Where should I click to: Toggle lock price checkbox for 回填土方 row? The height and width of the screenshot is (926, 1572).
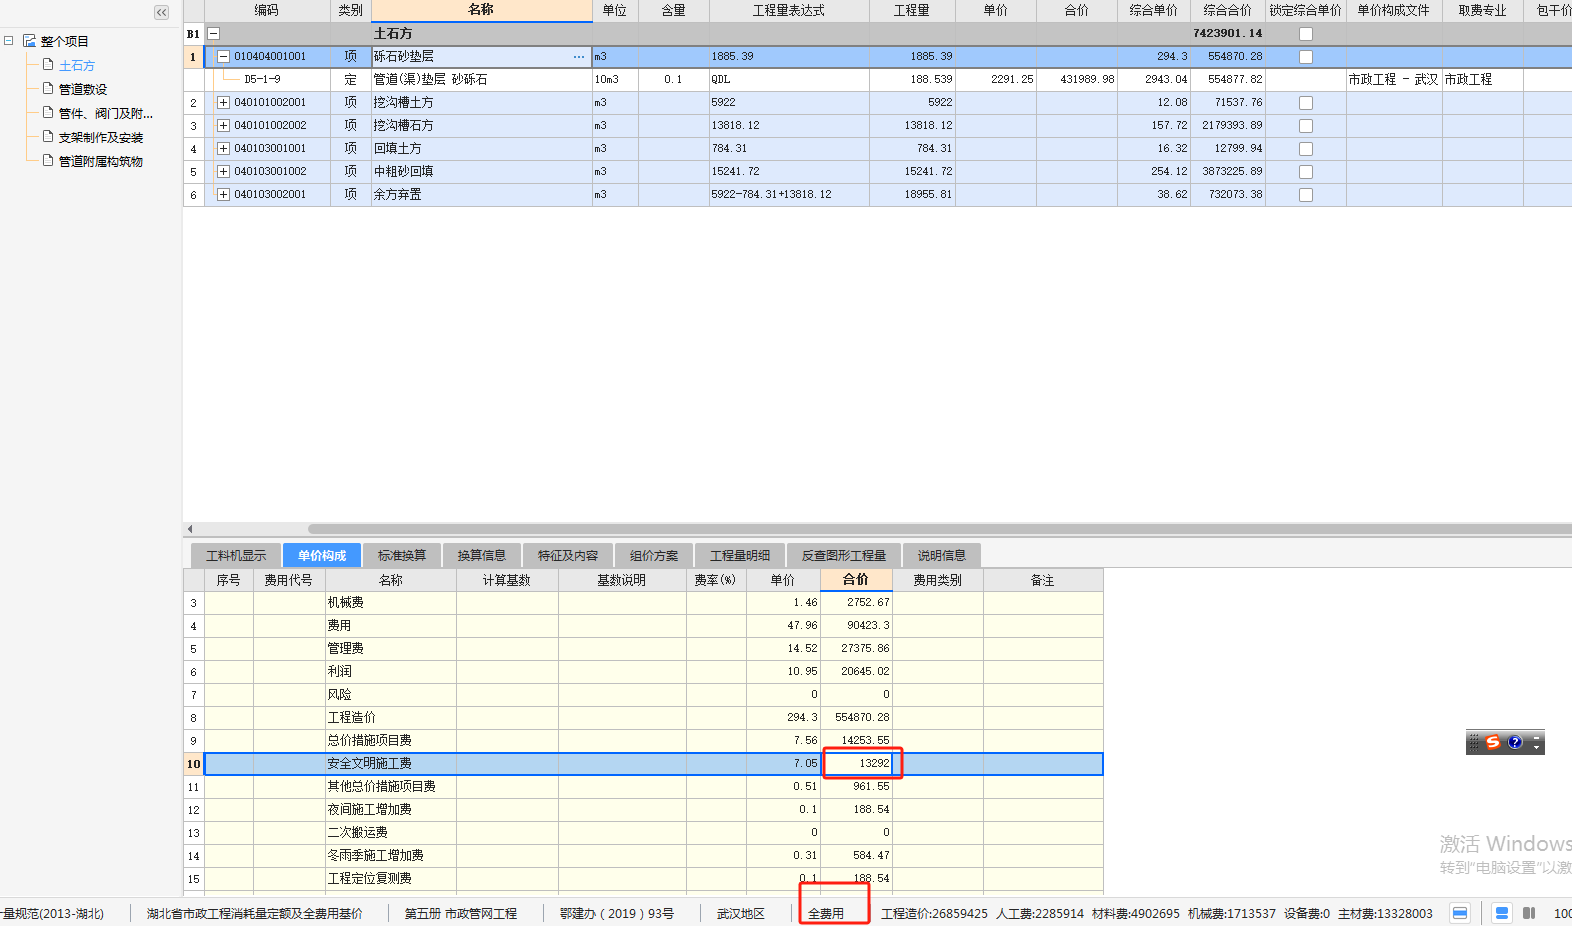coord(1305,149)
